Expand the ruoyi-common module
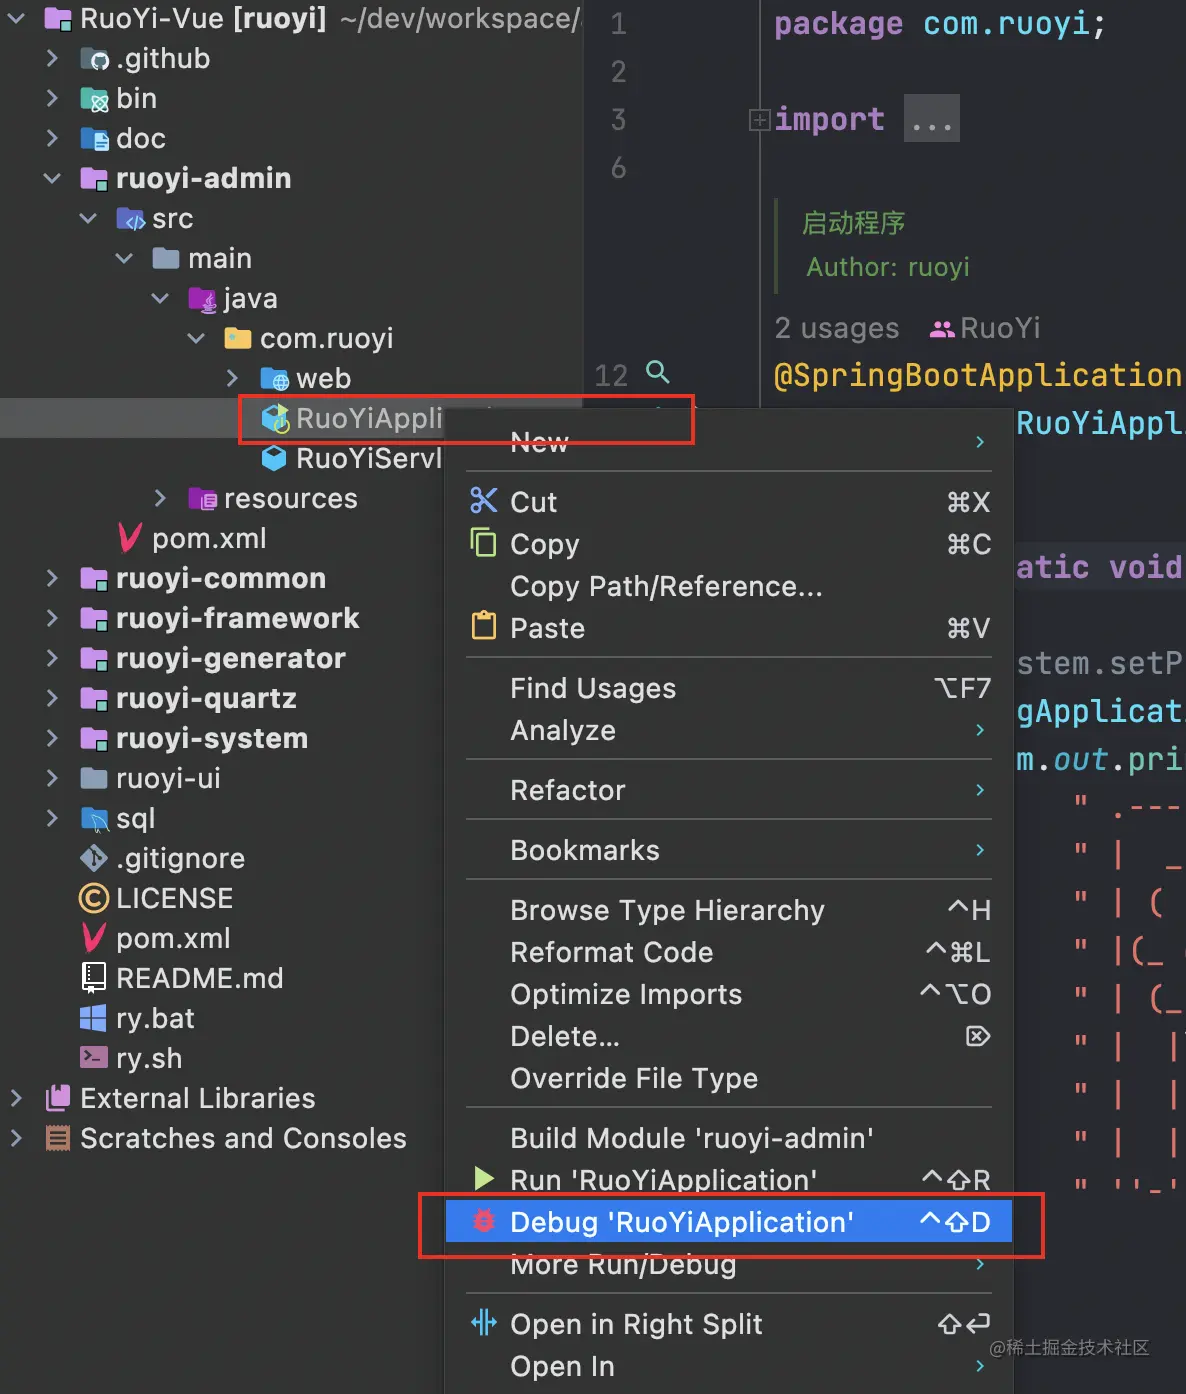The width and height of the screenshot is (1186, 1394). pyautogui.click(x=52, y=578)
